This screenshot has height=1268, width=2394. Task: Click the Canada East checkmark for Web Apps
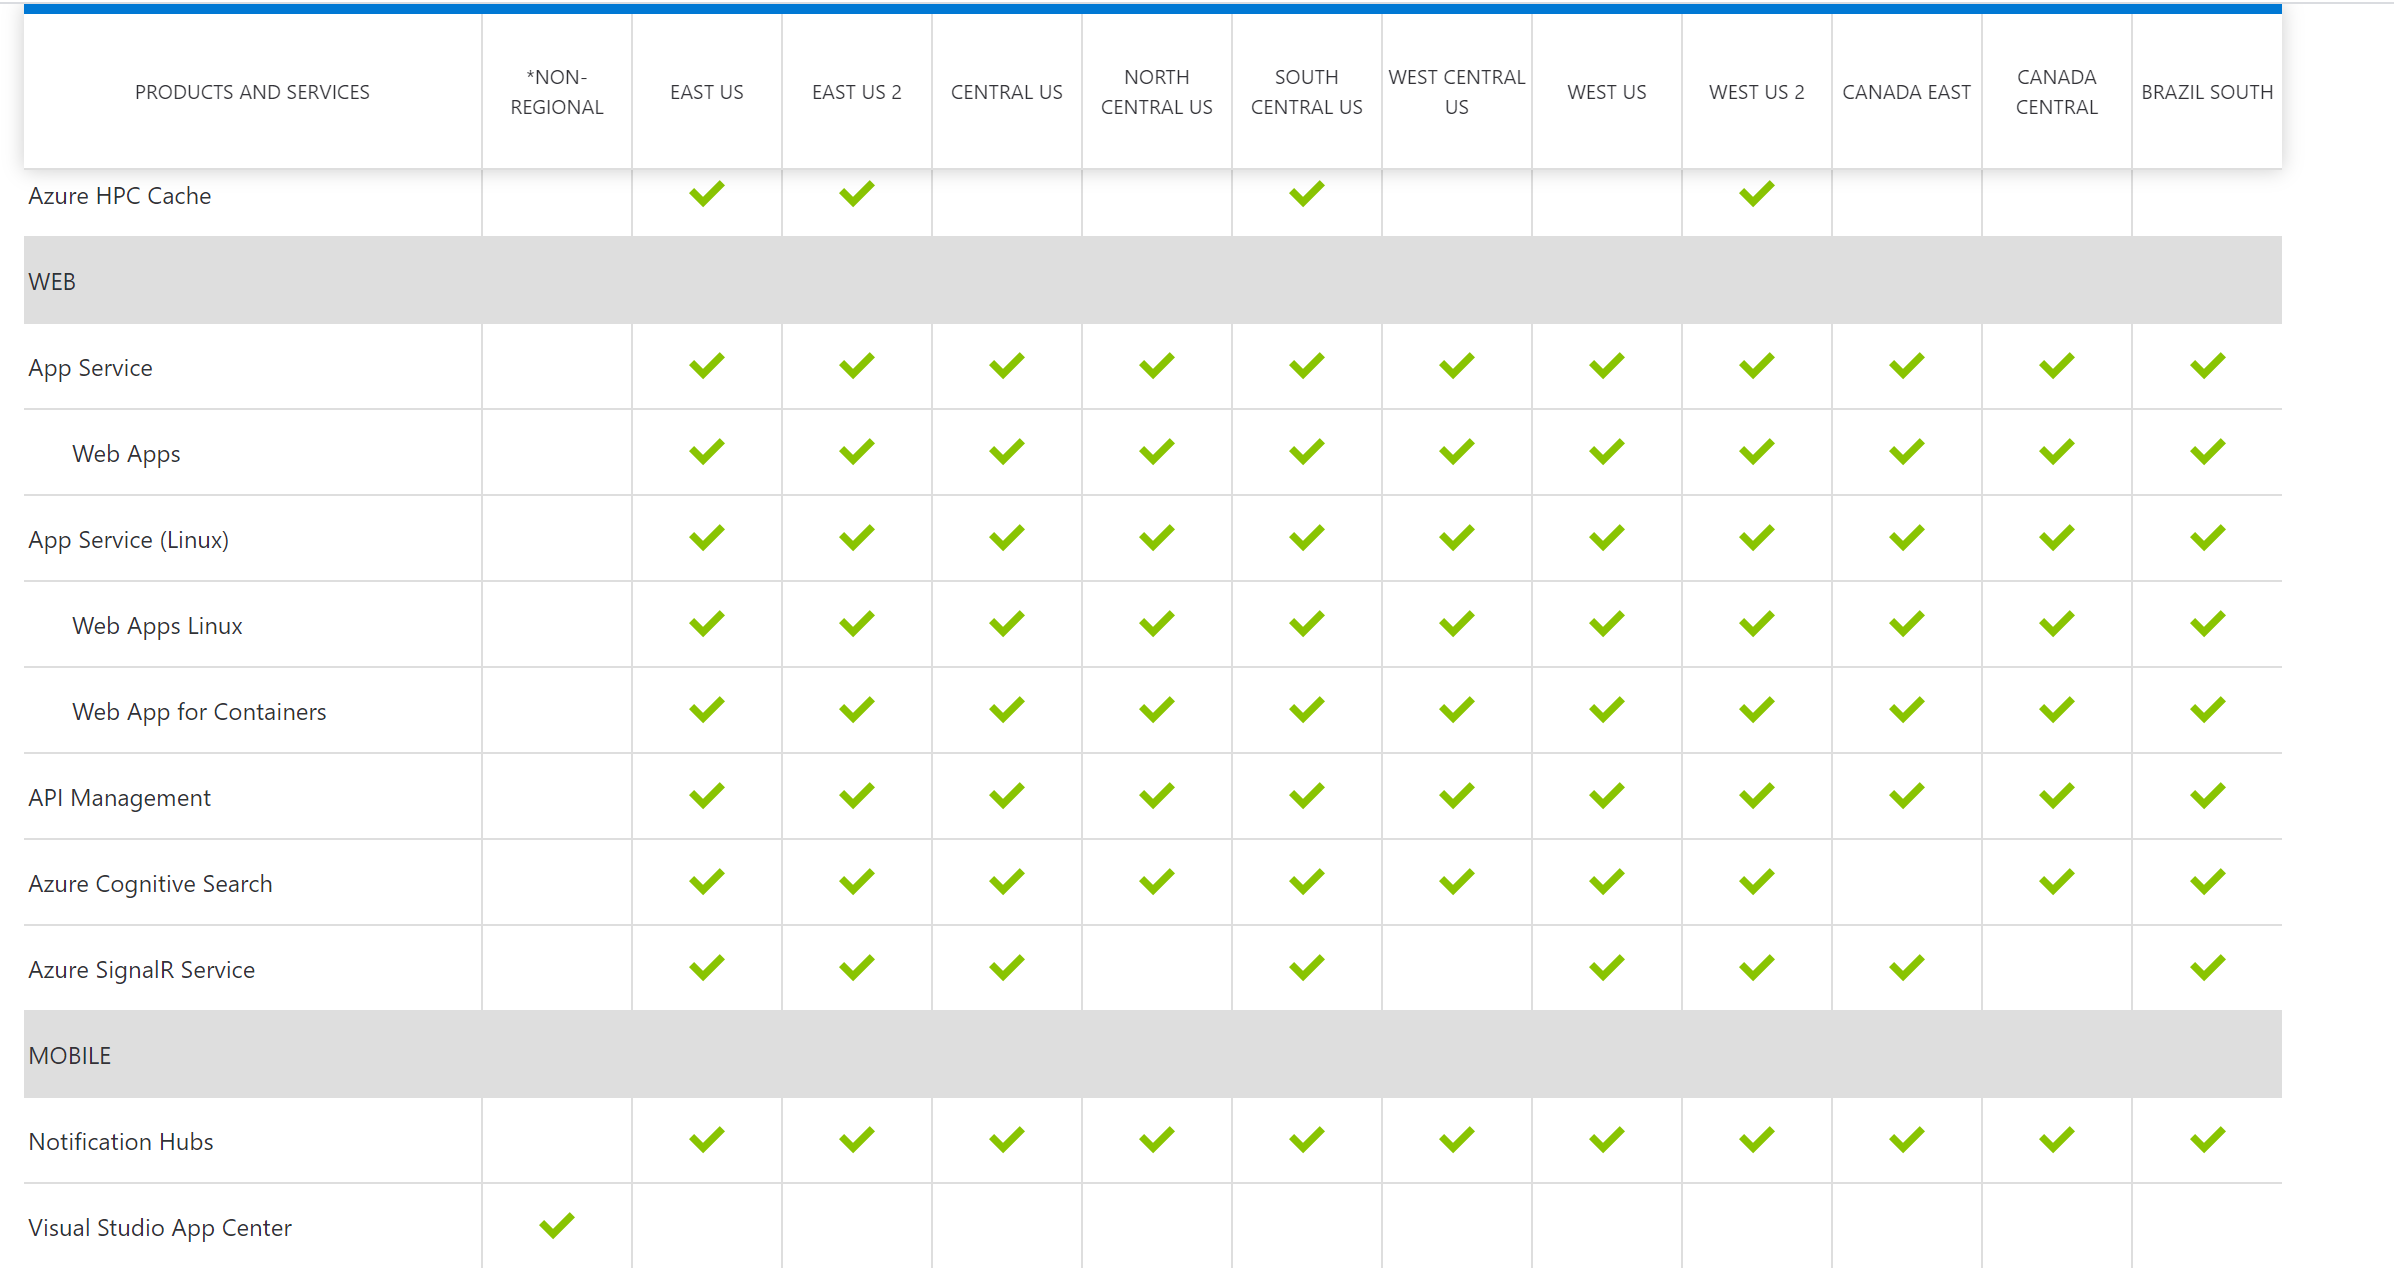pyautogui.click(x=1906, y=452)
